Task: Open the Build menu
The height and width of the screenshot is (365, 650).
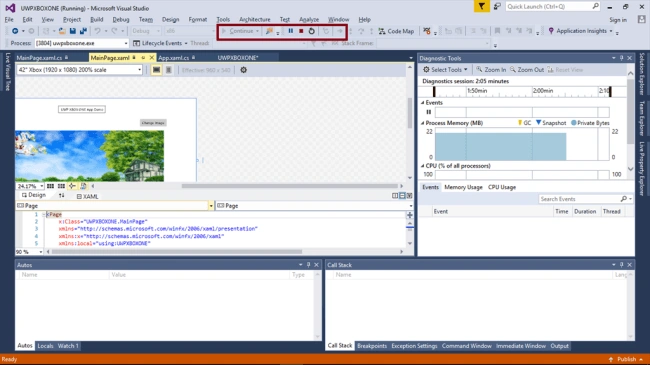Action: (x=97, y=19)
